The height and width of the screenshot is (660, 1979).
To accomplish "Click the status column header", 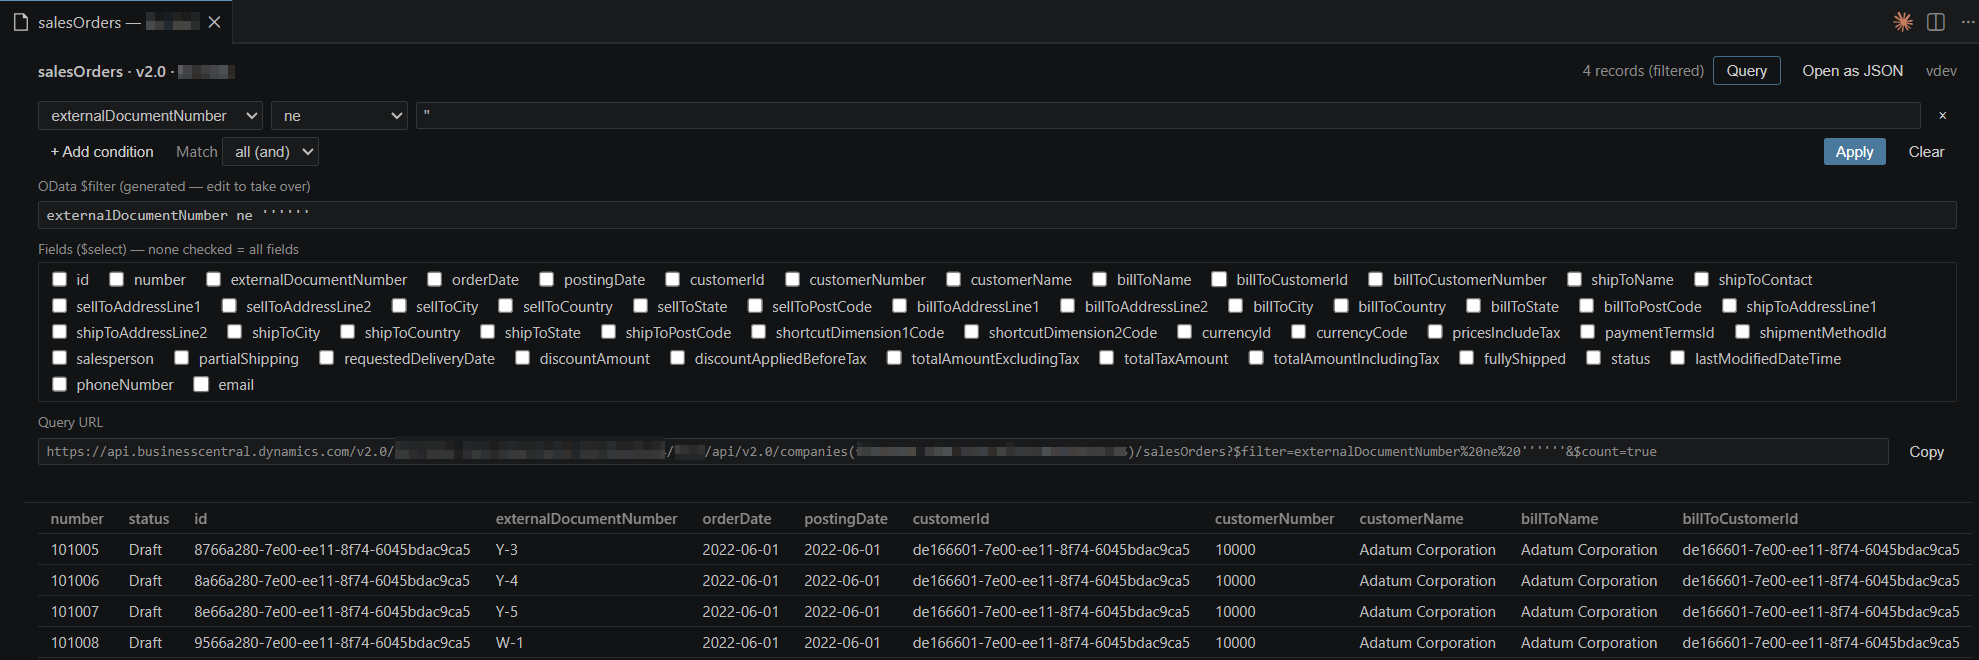I will tap(149, 519).
